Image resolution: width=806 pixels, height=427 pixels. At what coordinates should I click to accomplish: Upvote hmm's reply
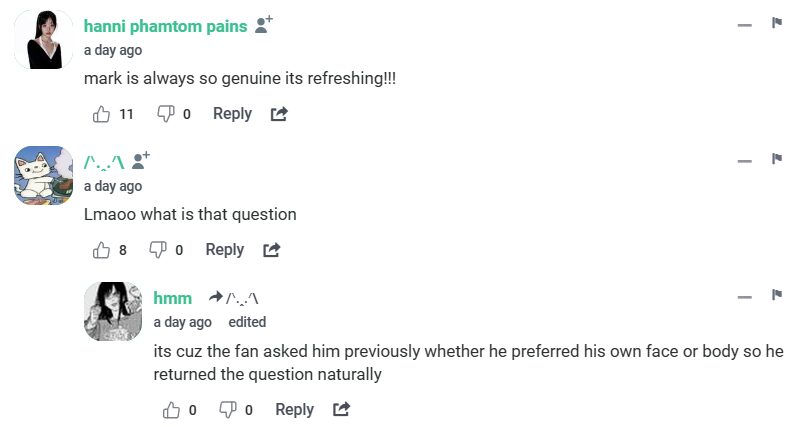[171, 410]
